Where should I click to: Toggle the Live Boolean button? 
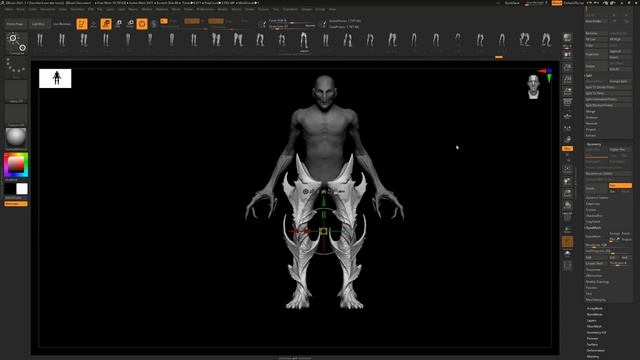(x=62, y=24)
